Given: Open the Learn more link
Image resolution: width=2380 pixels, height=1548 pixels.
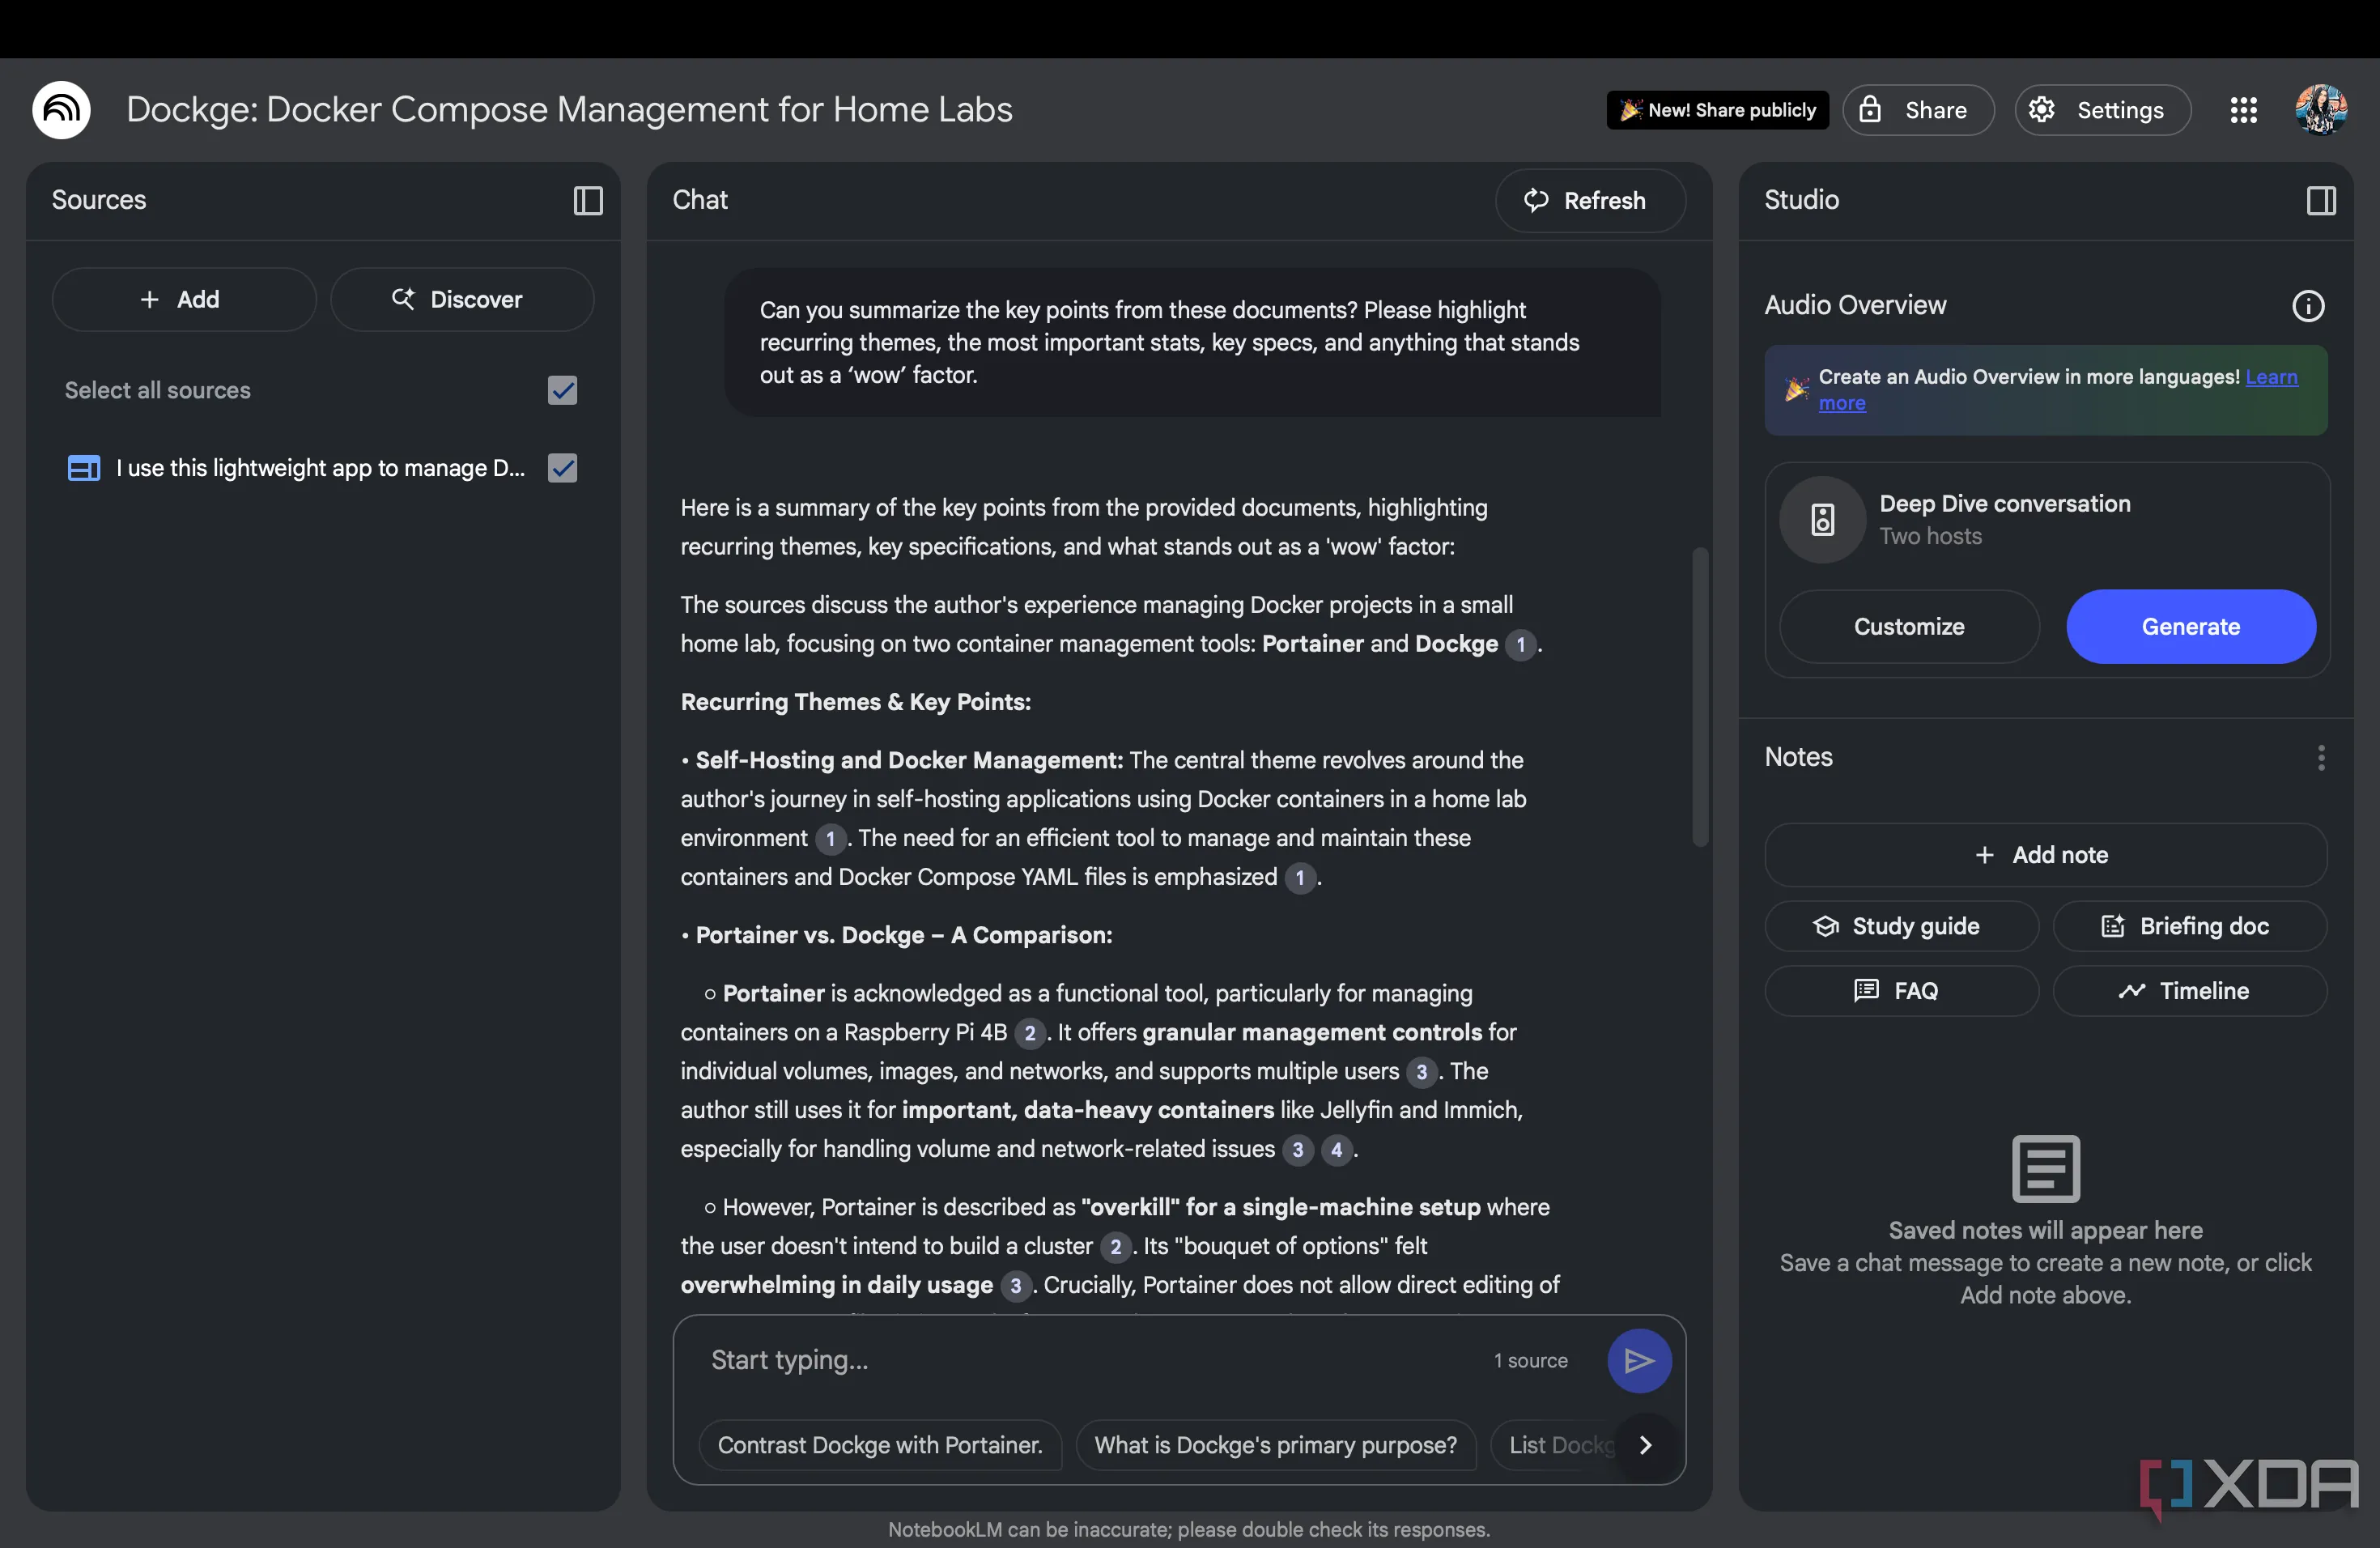Looking at the screenshot, I should point(2271,377).
